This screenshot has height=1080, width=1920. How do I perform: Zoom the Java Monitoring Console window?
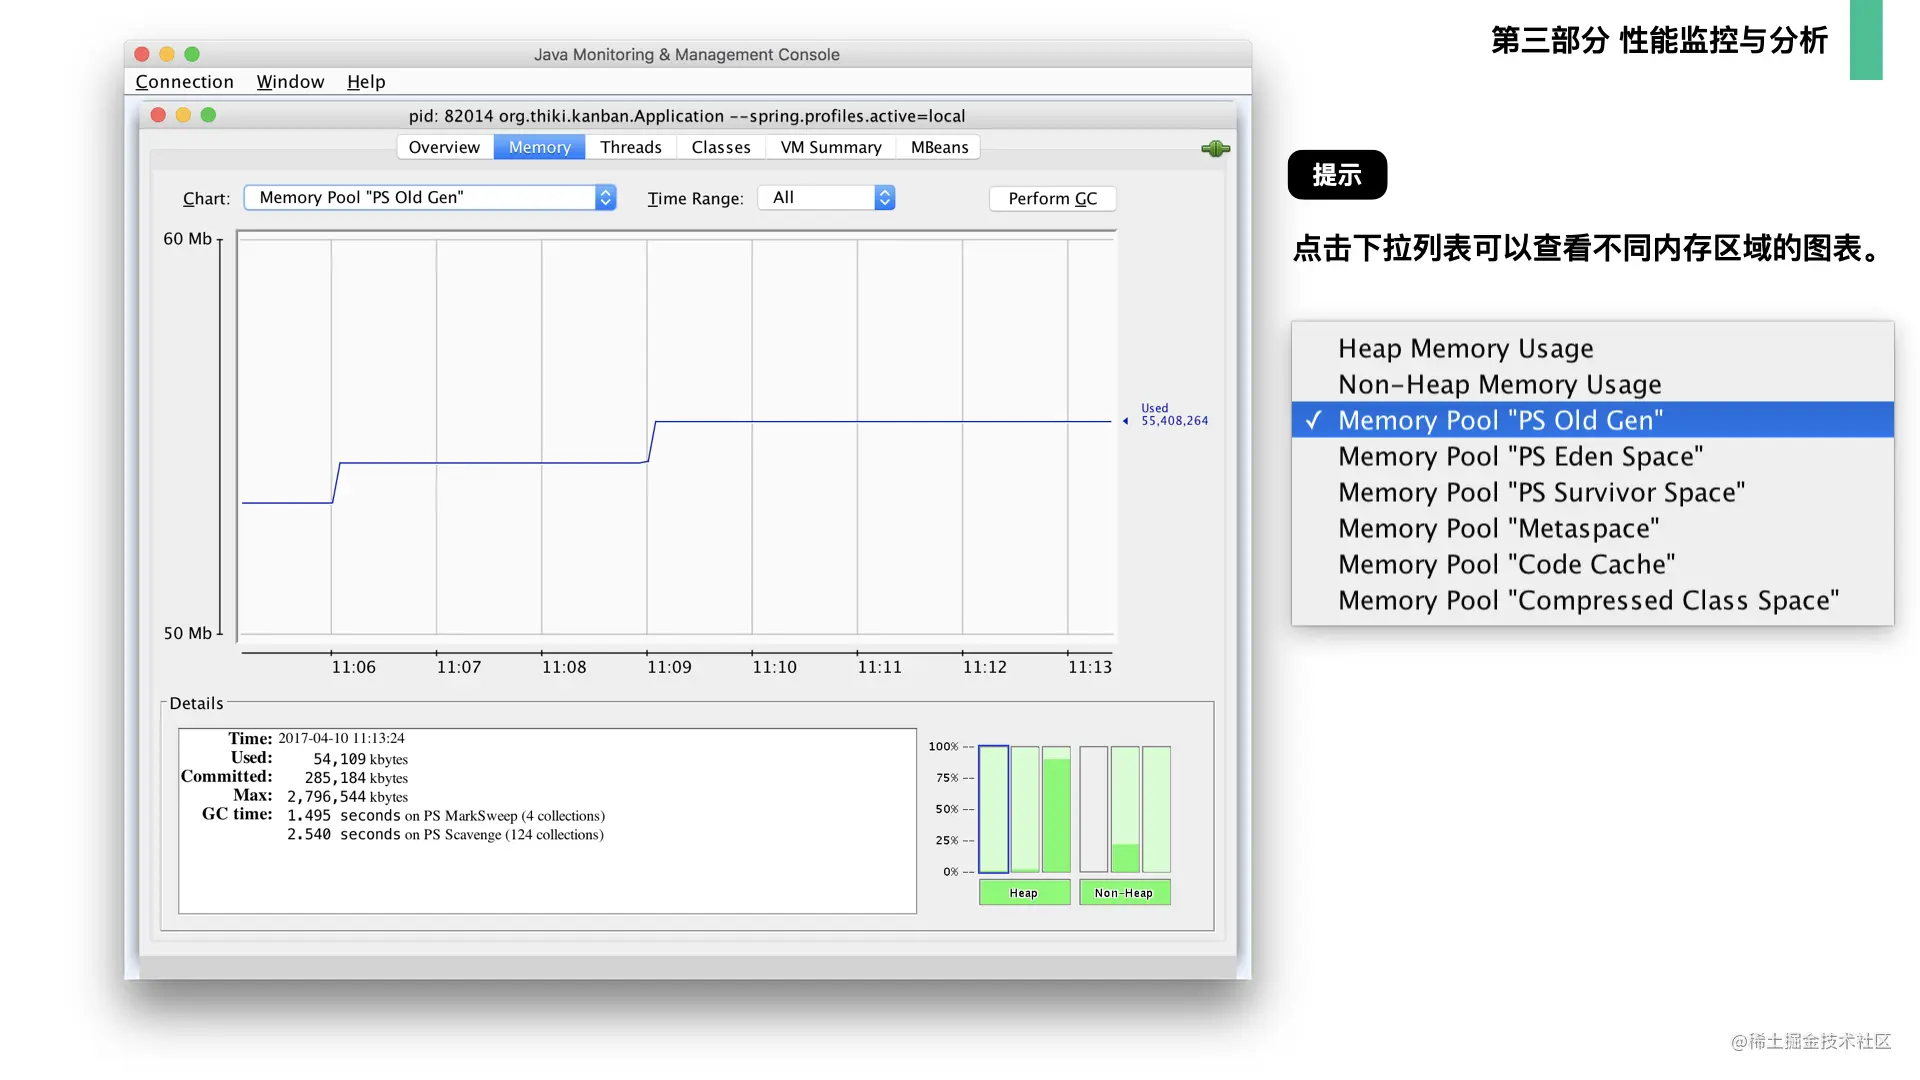click(x=192, y=54)
